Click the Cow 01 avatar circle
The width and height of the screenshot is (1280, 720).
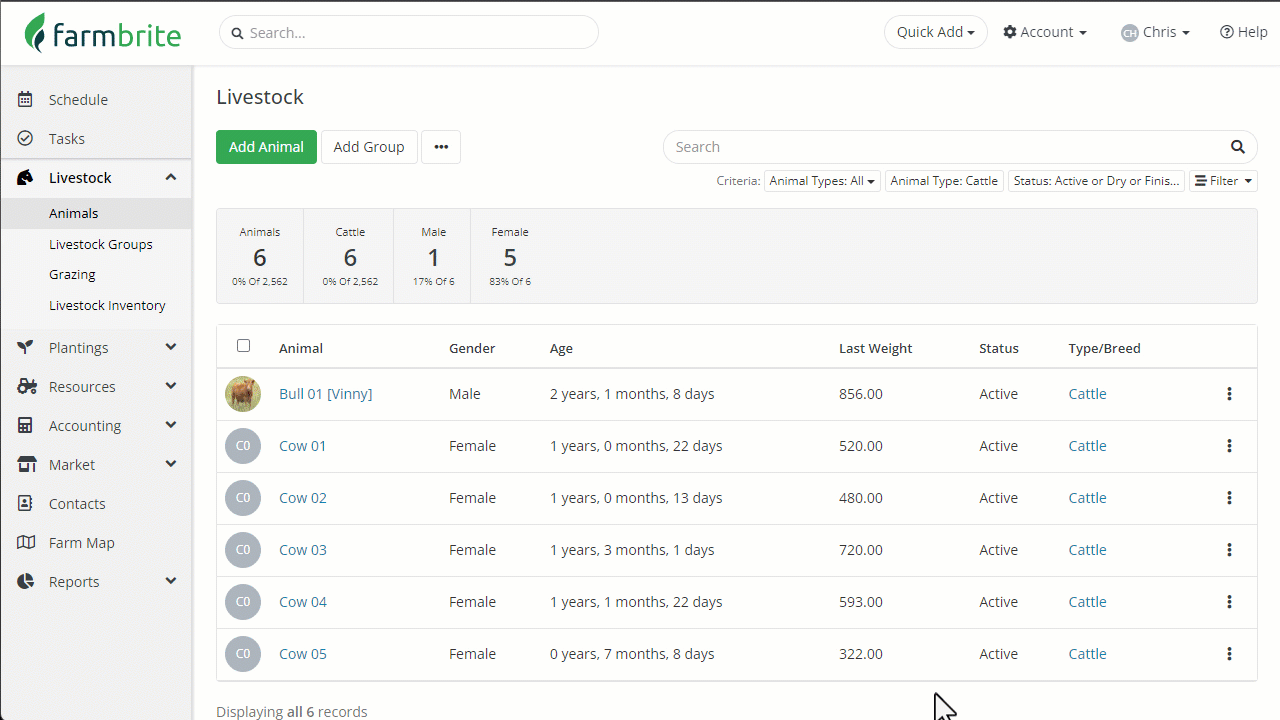coord(243,446)
